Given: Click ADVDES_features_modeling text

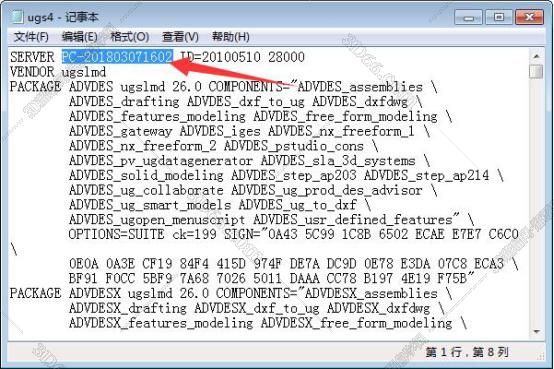Looking at the screenshot, I should click(157, 116).
